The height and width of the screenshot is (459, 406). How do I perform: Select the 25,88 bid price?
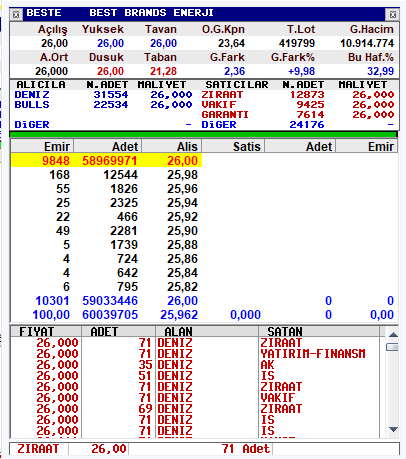(182, 245)
